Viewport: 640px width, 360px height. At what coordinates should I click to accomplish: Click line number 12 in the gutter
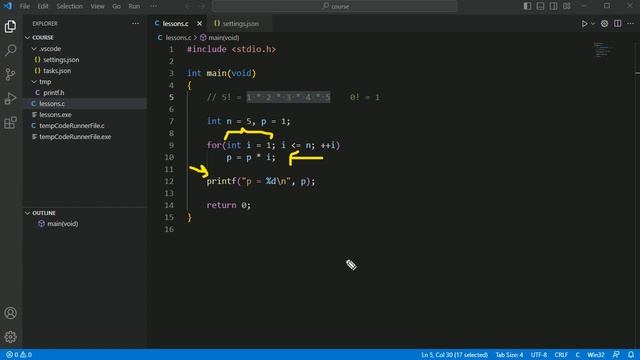tap(169, 181)
